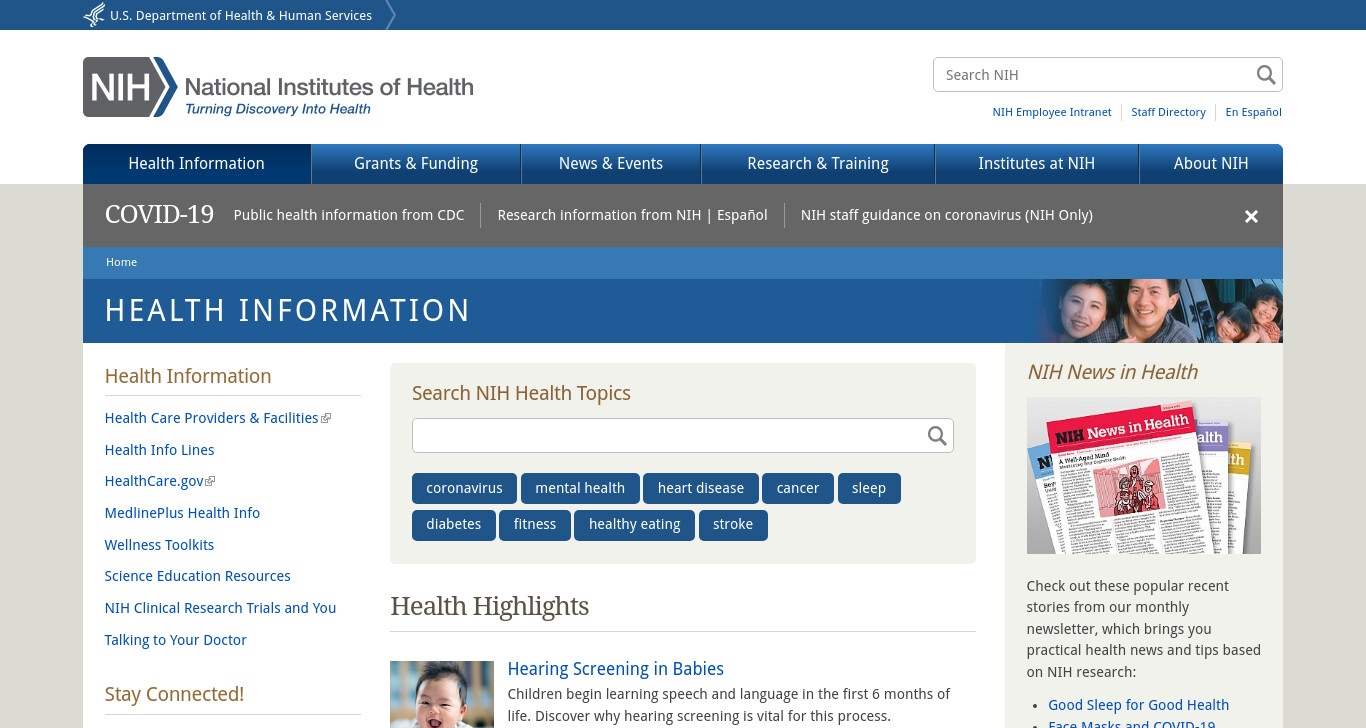Open the NIH News in Health heading
The image size is (1366, 728).
tap(1112, 372)
